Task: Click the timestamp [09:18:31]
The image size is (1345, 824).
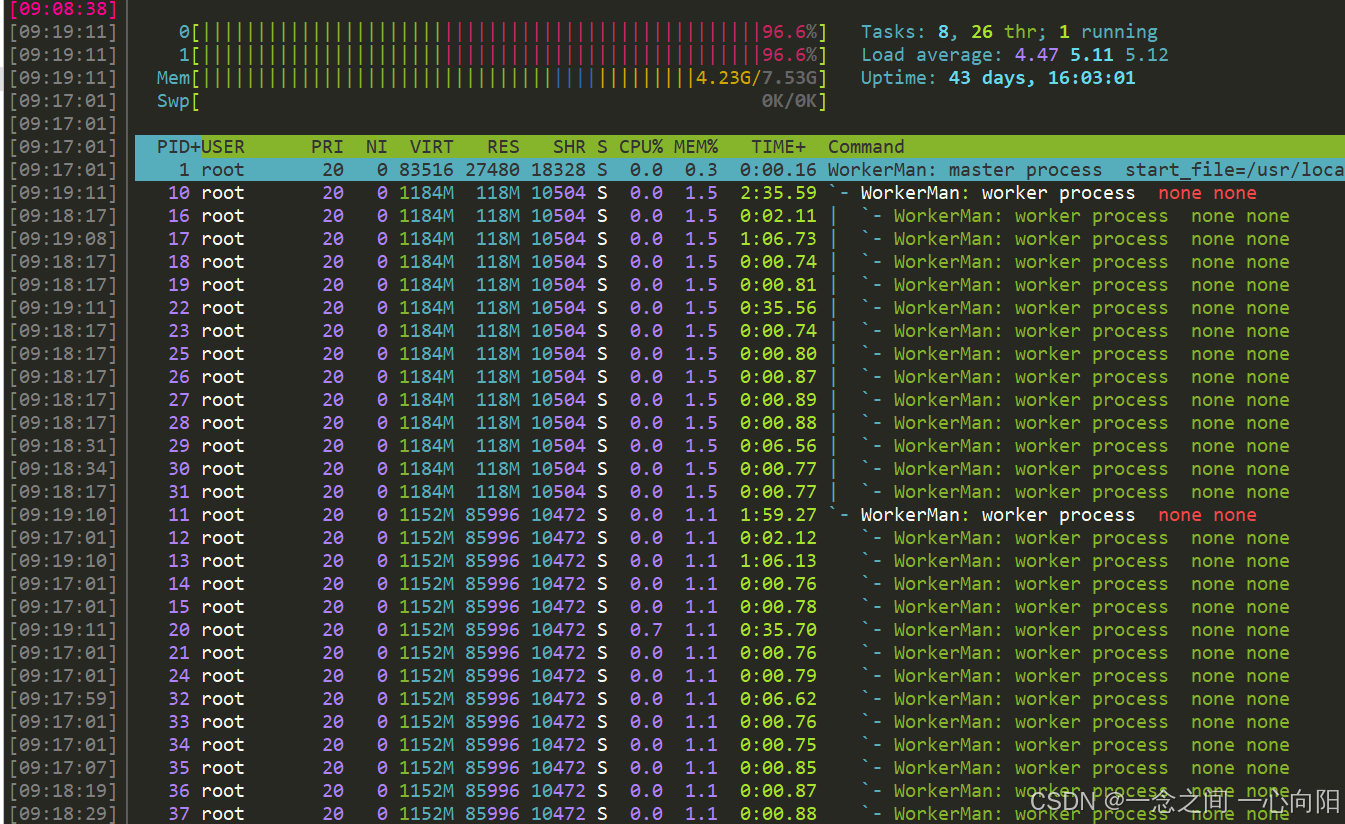Action: pos(63,446)
